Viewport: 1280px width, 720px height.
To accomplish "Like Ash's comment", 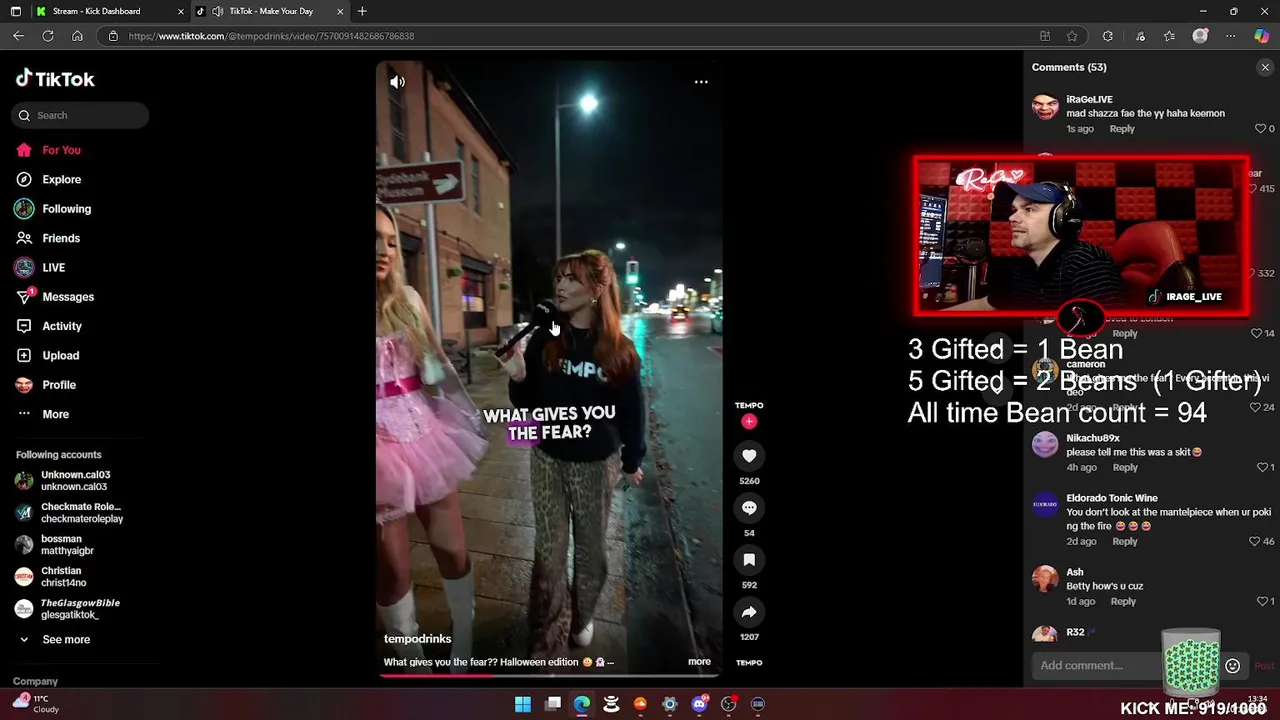I will pyautogui.click(x=1262, y=601).
